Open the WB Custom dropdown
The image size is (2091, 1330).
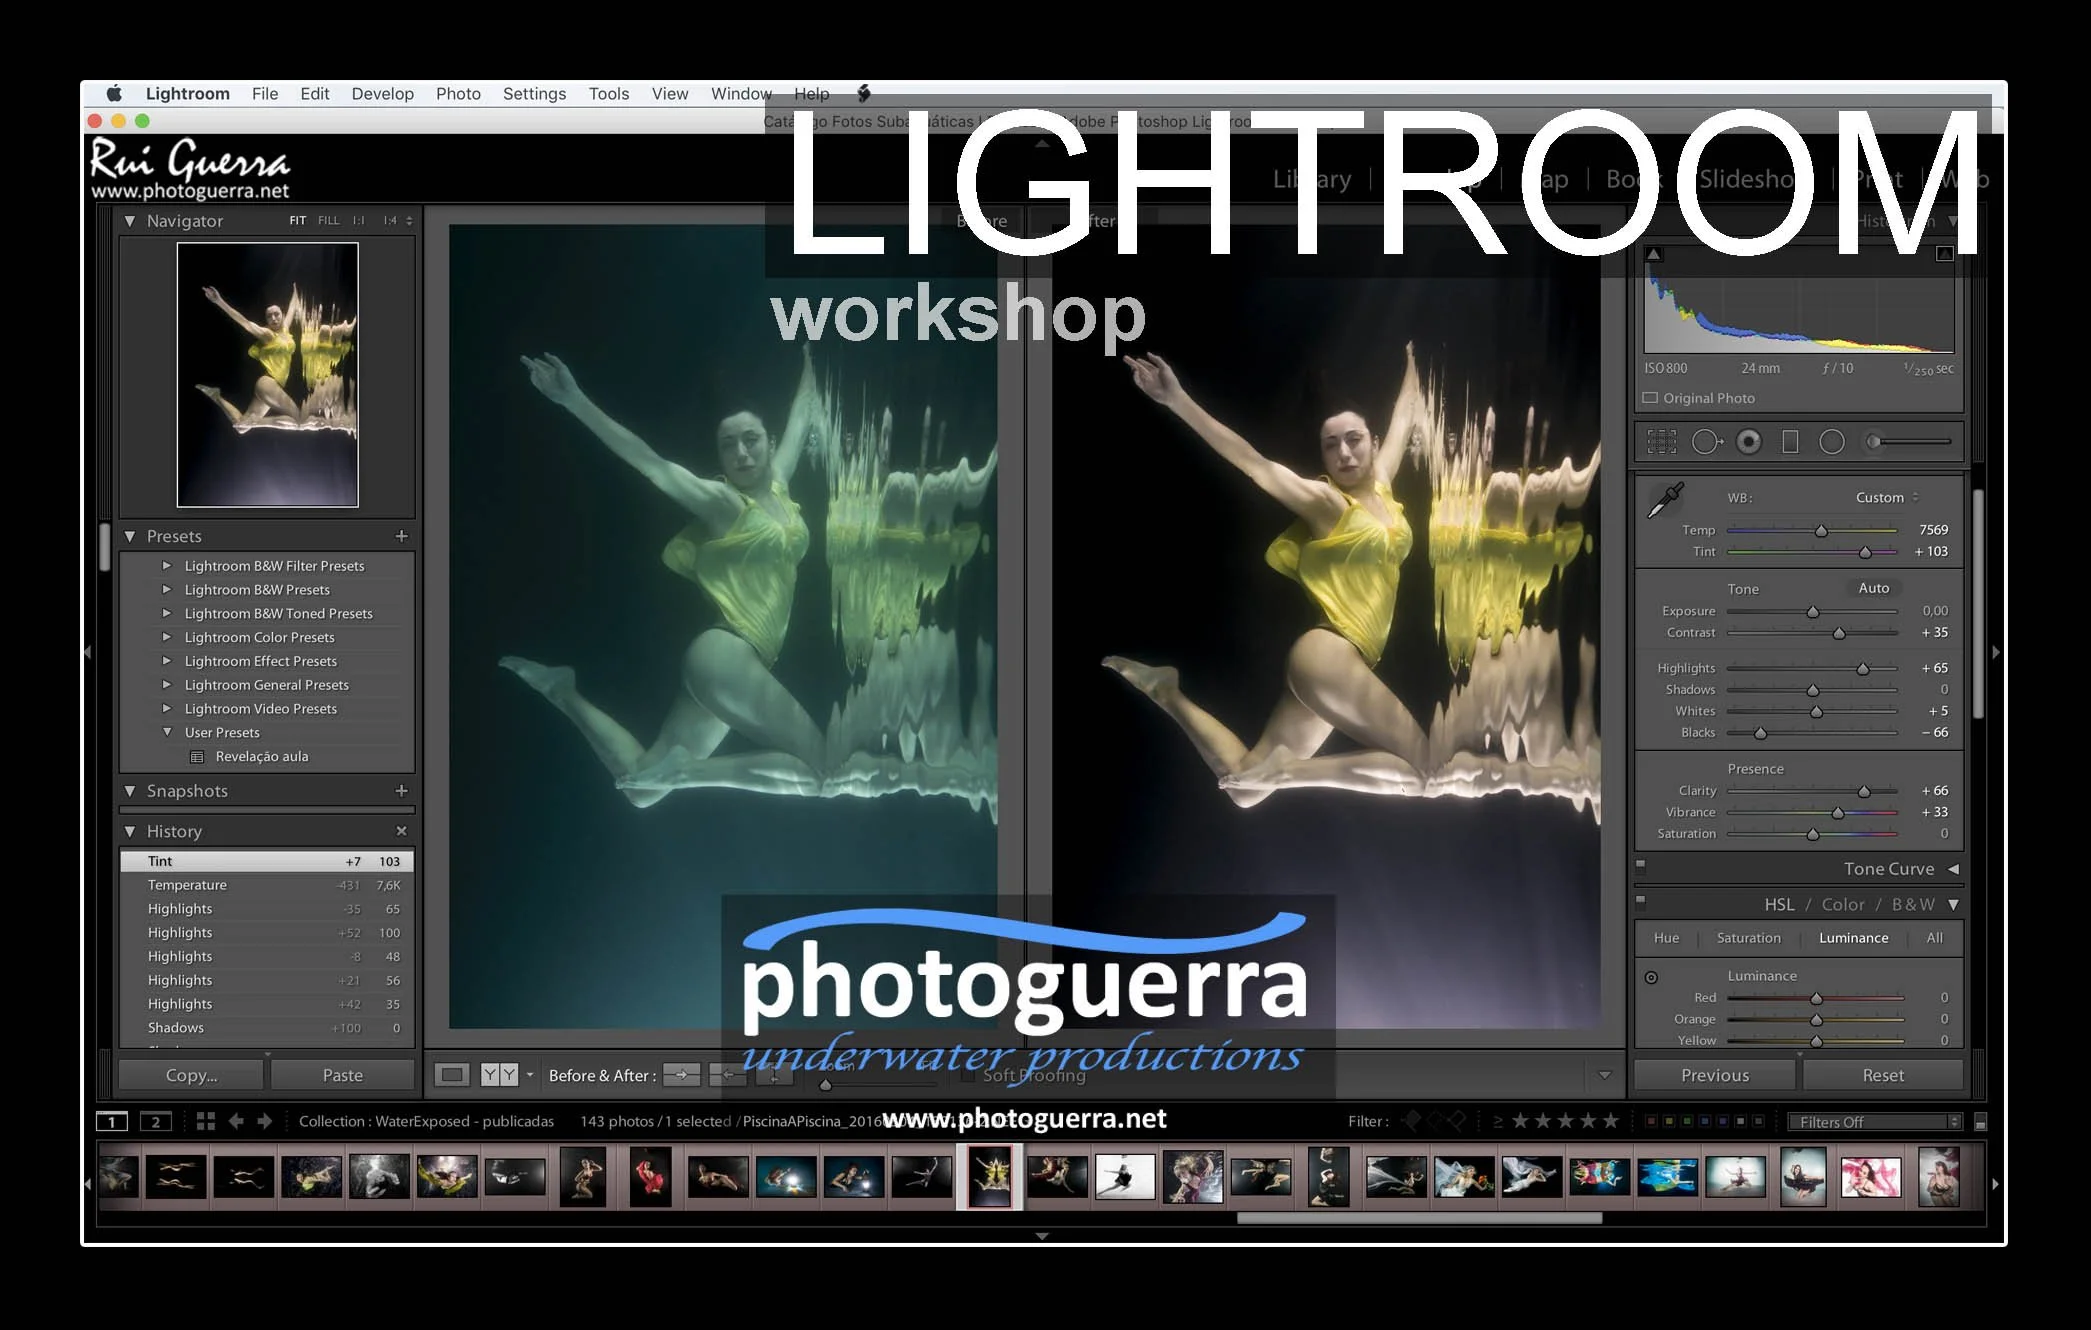1887,497
